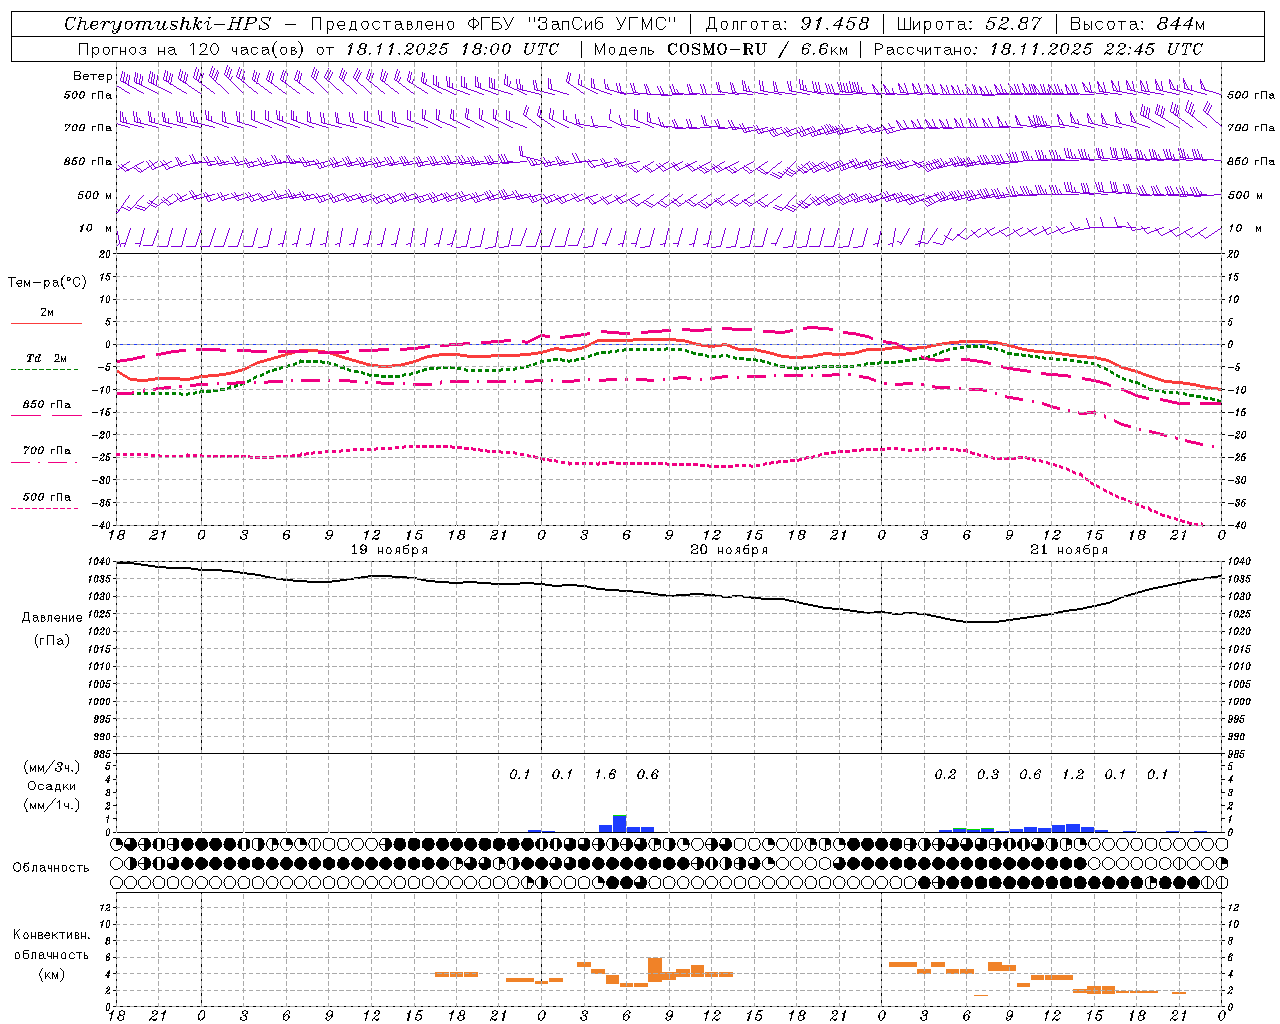This screenshot has height=1024, width=1280.
Task: Click the '850 гПа' temperature legend line sample
Action: tap(45, 415)
